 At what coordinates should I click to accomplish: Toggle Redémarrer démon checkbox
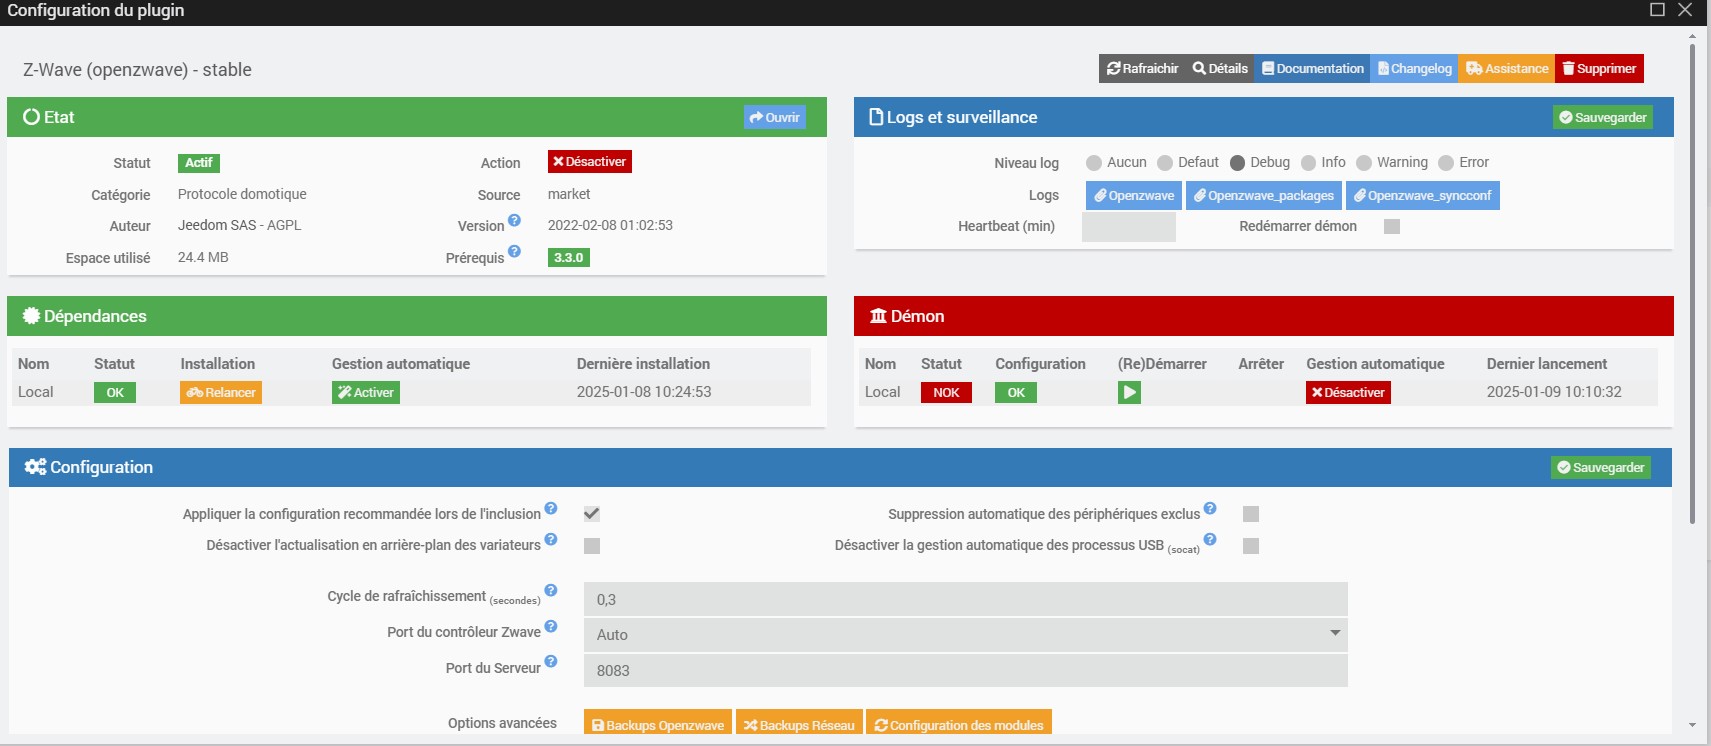(1392, 226)
